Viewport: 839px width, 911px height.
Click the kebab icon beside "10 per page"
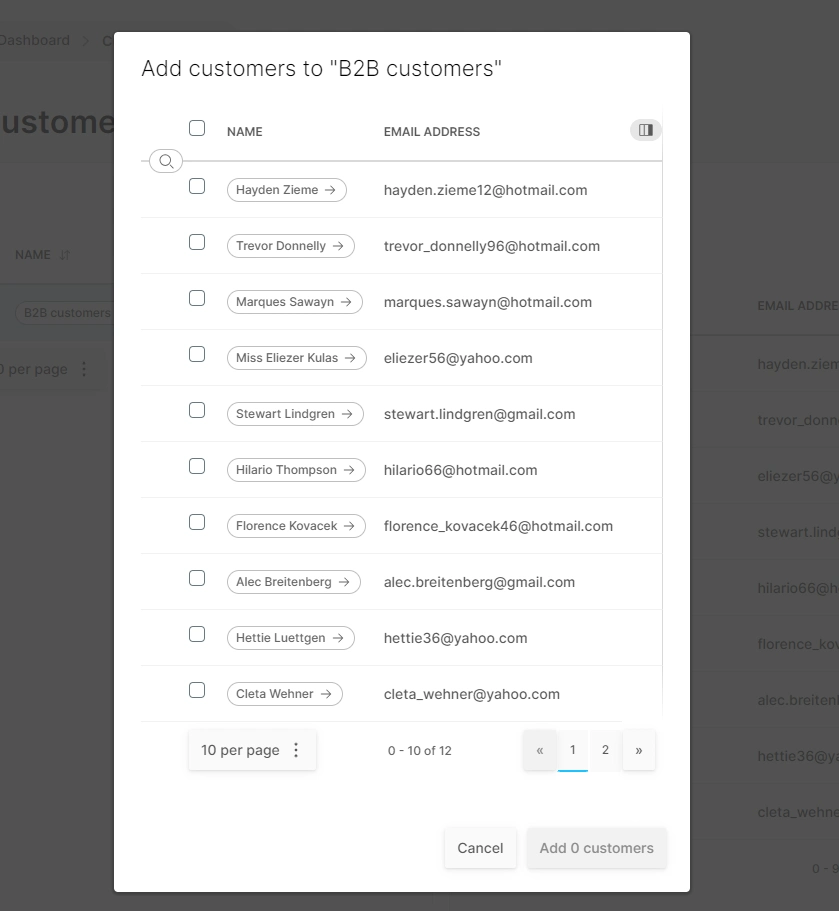click(296, 750)
